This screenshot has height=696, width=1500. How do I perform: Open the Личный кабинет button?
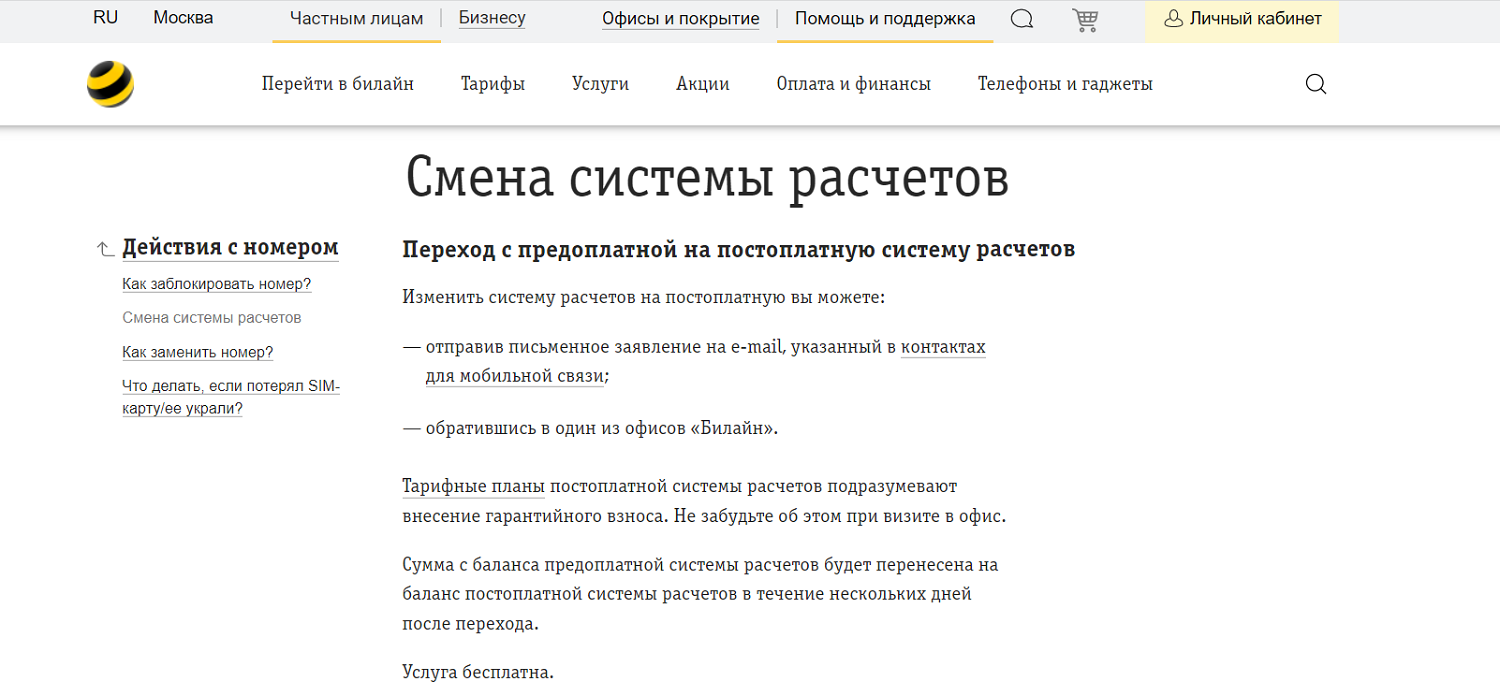(1243, 20)
